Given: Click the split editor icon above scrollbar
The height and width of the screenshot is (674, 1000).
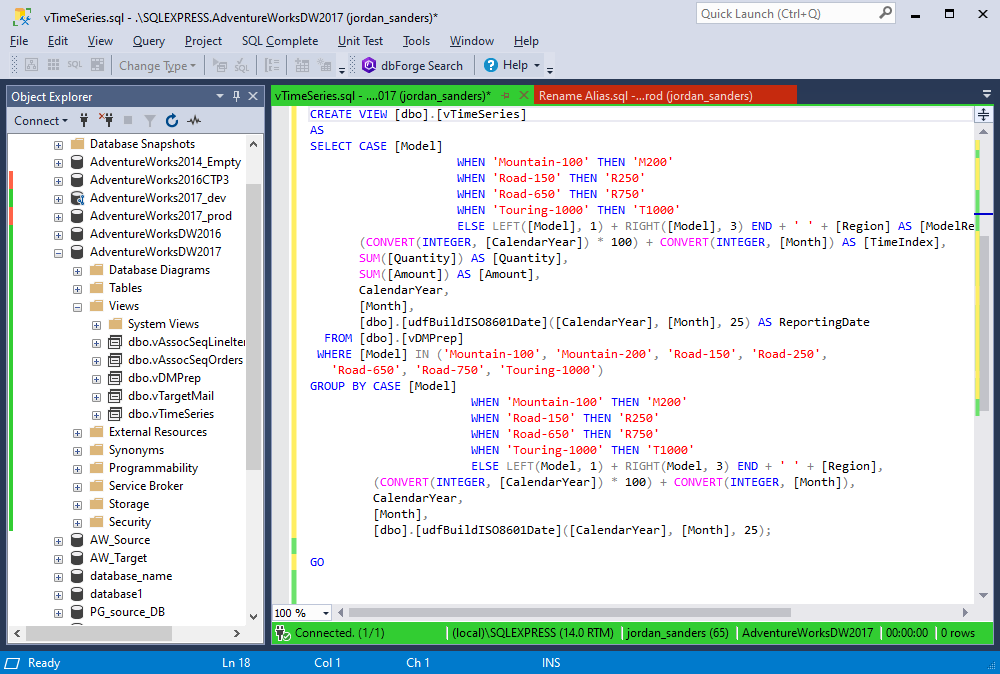Looking at the screenshot, I should point(983,114).
